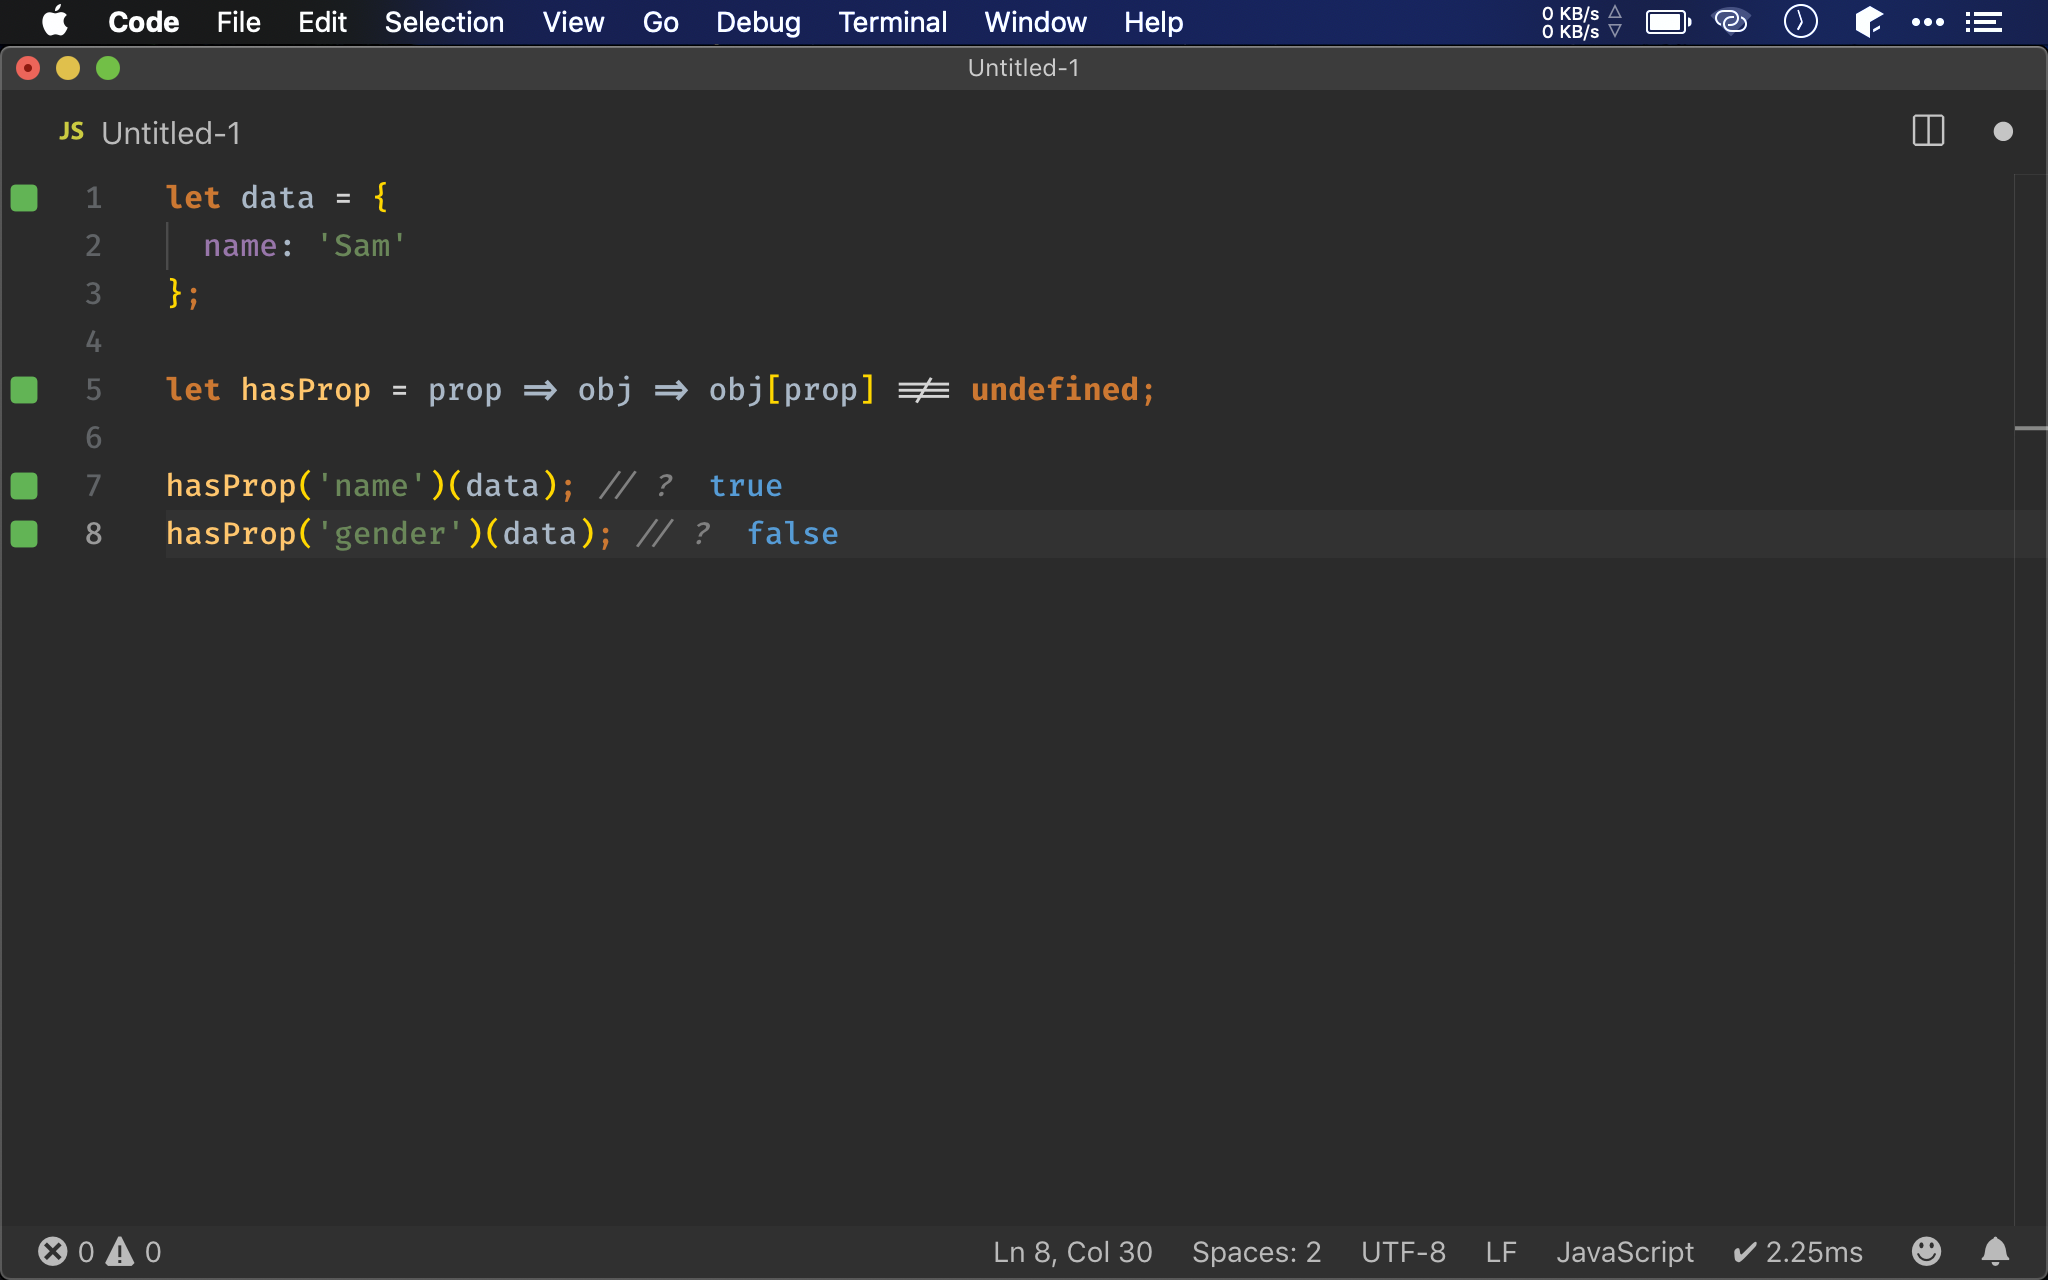The image size is (2048, 1280).
Task: Click the inline result 'false' on line 8
Action: pos(793,534)
